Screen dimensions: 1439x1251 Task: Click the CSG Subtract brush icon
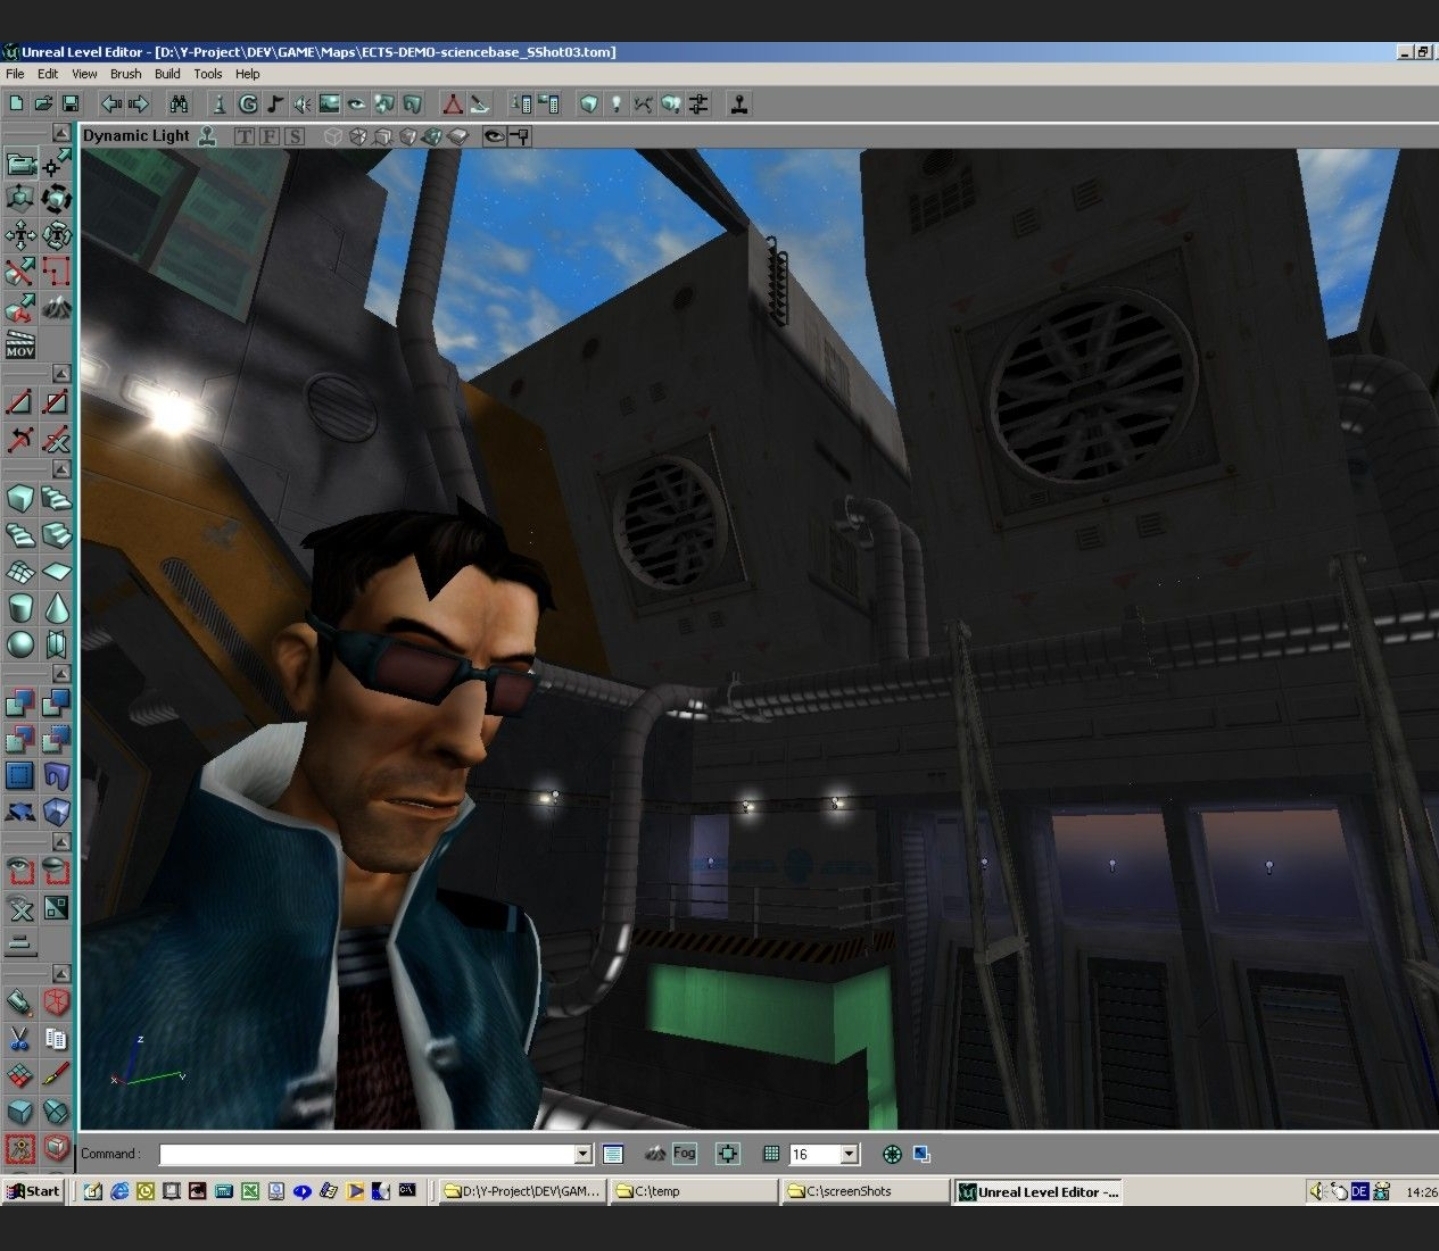click(56, 703)
